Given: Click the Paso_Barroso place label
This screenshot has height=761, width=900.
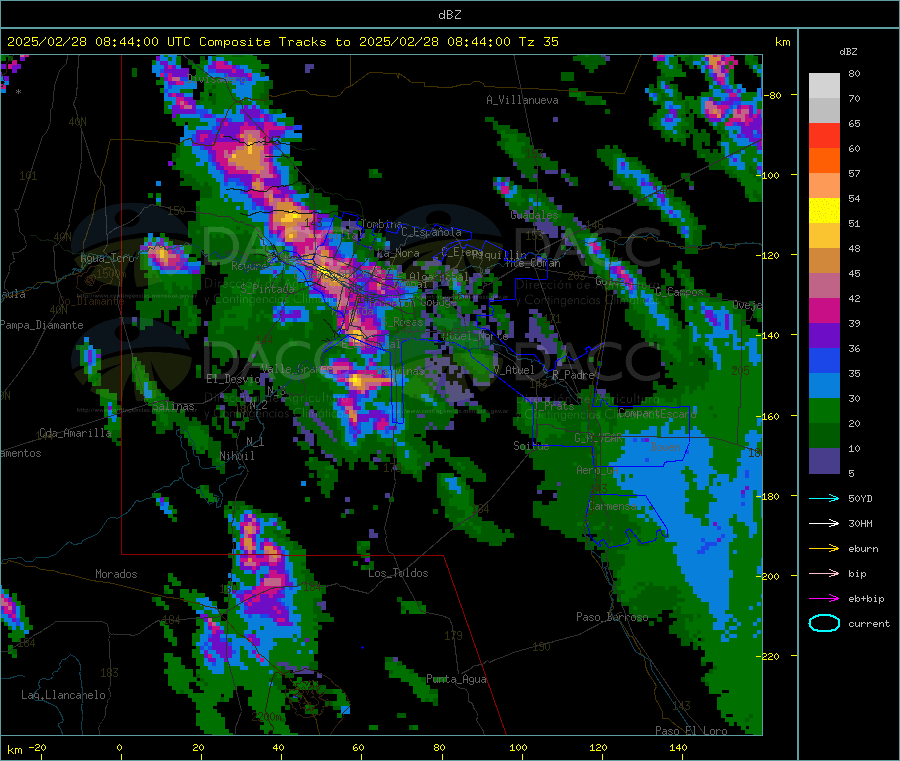Looking at the screenshot, I should point(612,617).
